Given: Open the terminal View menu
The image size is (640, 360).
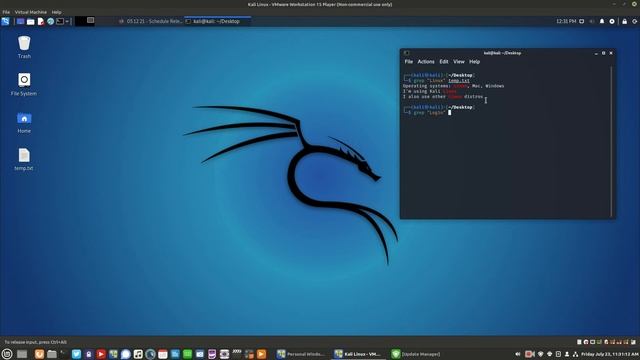Looking at the screenshot, I should point(459,62).
